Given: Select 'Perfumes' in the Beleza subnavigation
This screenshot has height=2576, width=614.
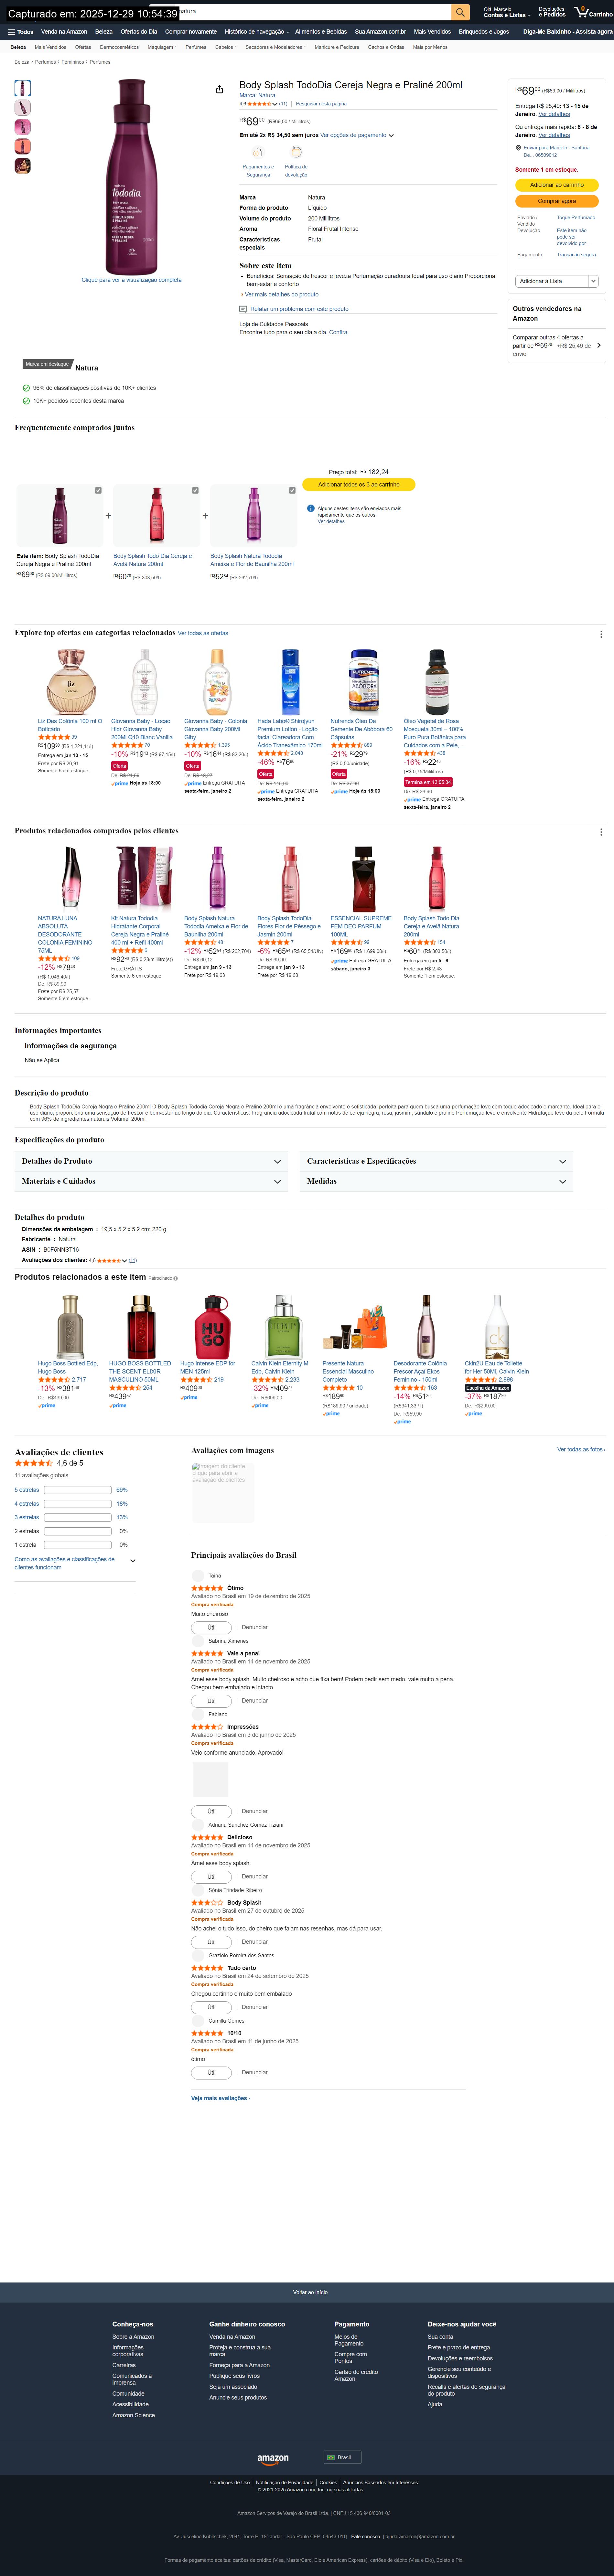Looking at the screenshot, I should coord(196,47).
